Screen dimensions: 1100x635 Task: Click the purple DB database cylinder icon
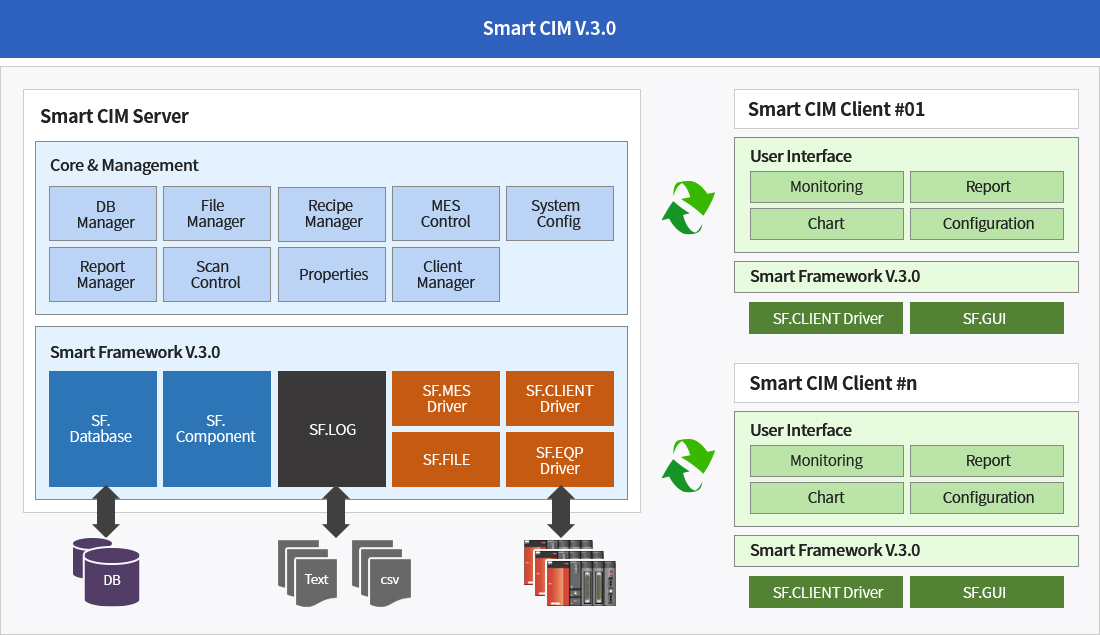tap(107, 572)
